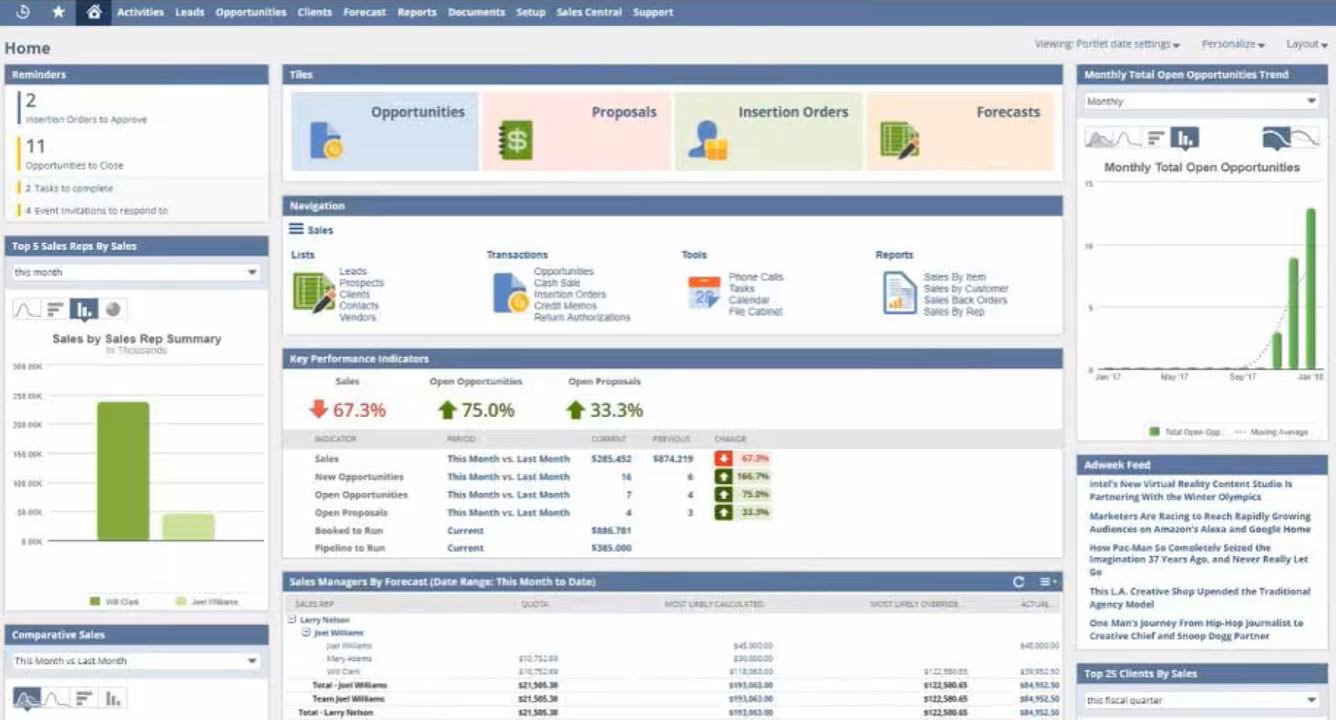Viewport: 1336px width, 720px height.
Task: Open the Sales Central menu
Action: tap(589, 13)
